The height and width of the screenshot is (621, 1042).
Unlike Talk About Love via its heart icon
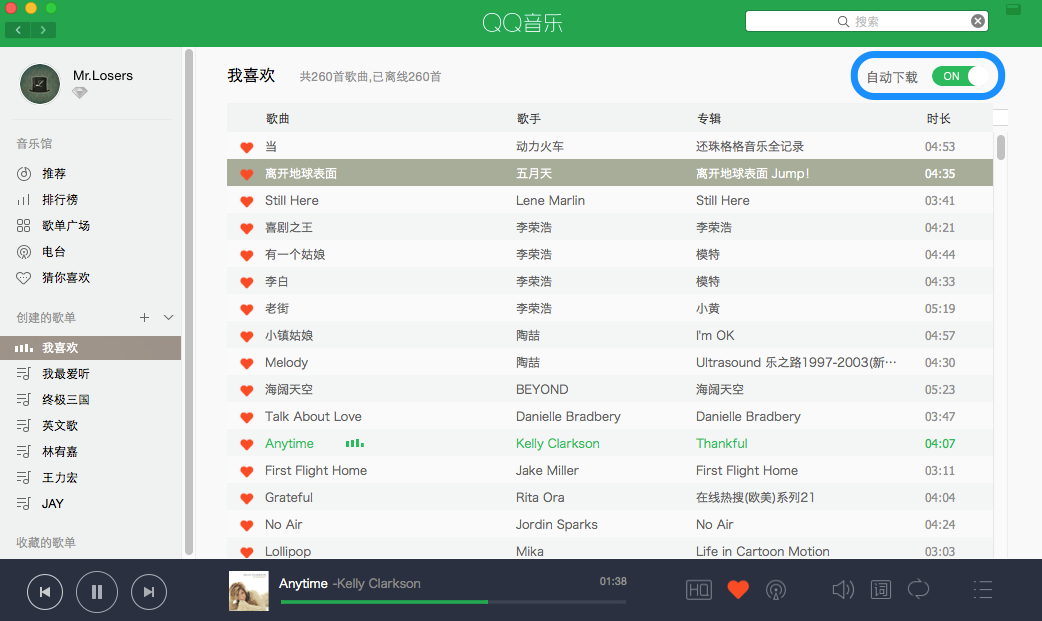247,418
